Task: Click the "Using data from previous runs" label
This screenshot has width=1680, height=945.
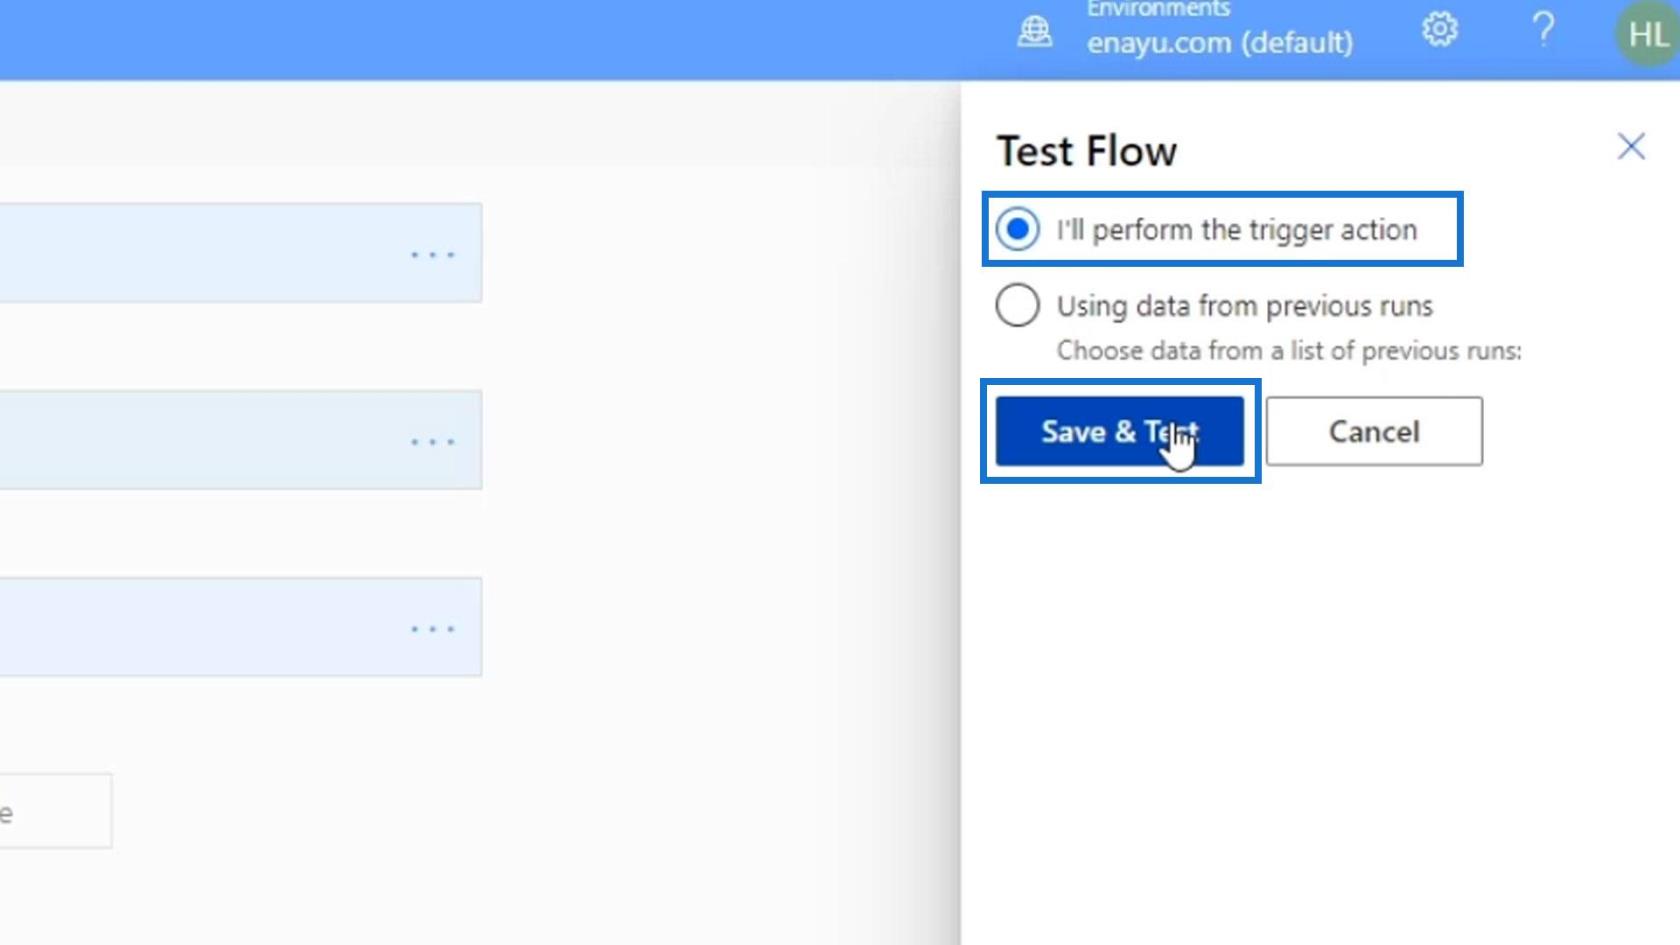Action: [x=1245, y=306]
